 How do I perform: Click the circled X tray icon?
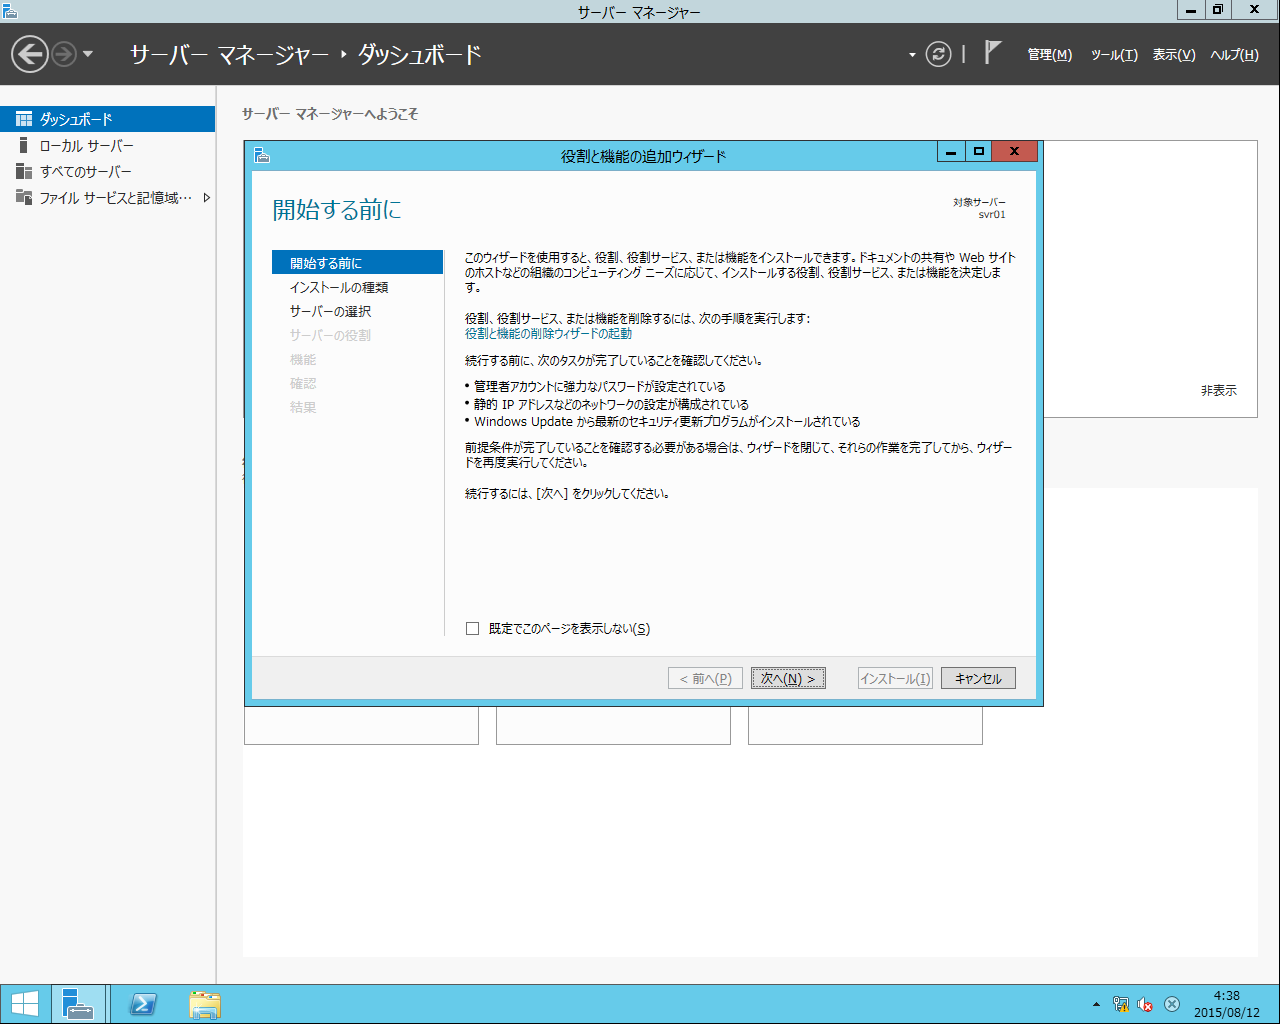[1172, 1004]
